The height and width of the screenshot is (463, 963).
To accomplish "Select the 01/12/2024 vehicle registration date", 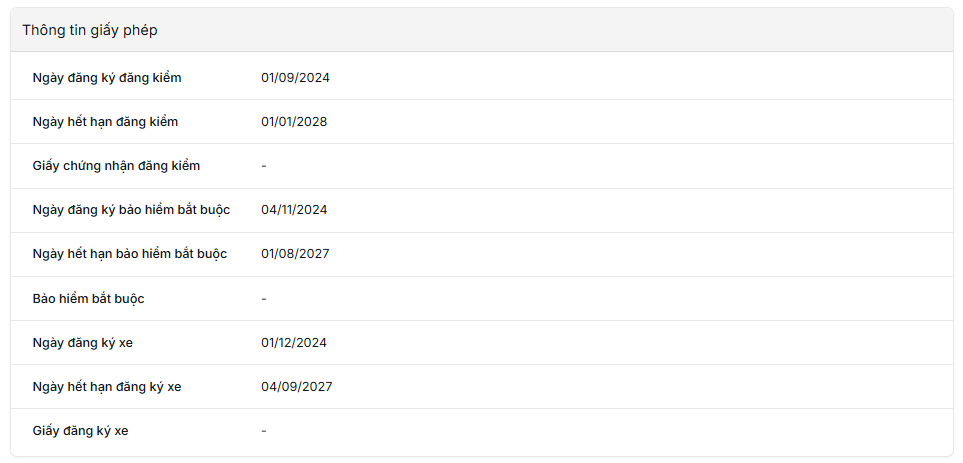I will point(294,343).
